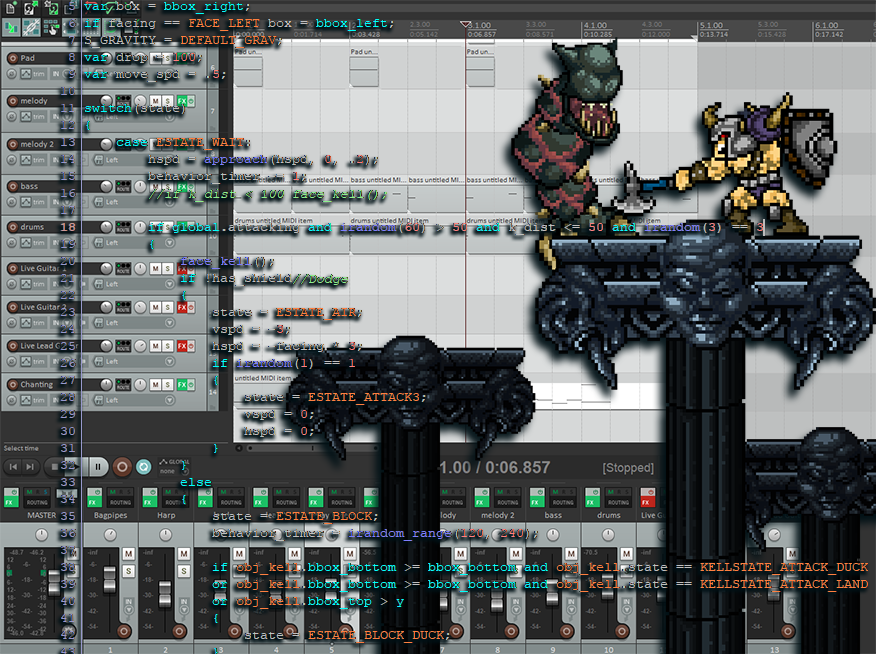Arm the melody track for recording

click(12, 101)
